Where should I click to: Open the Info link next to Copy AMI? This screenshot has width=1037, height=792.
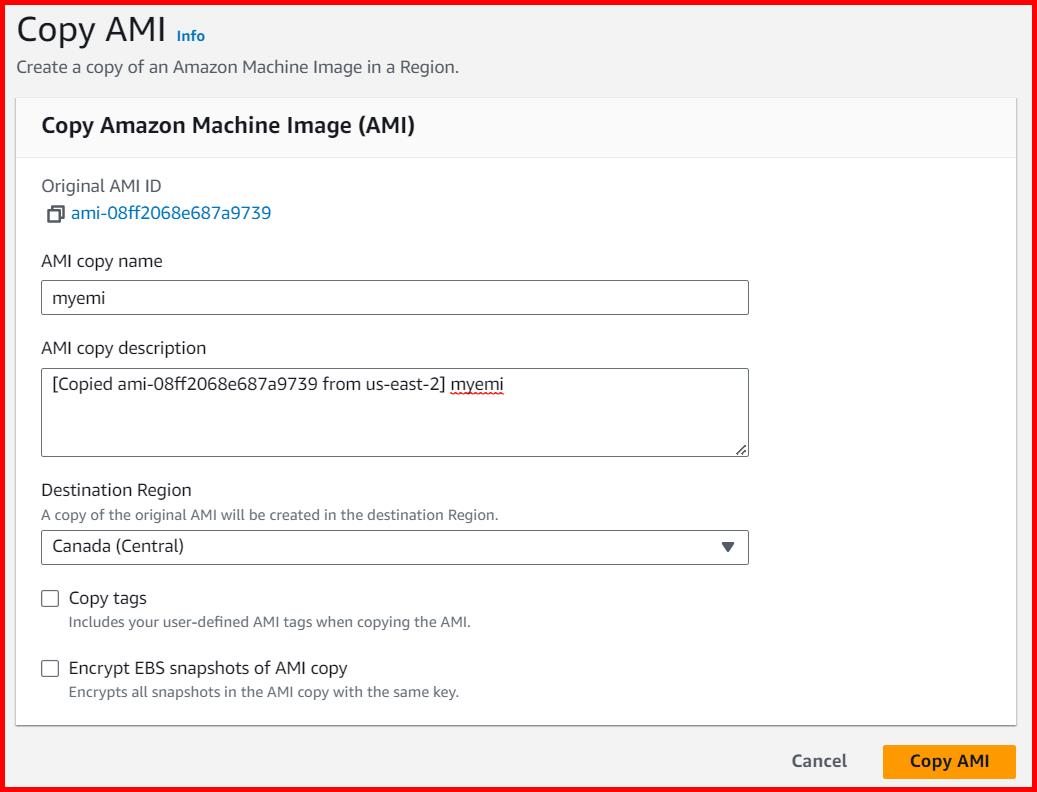tap(190, 36)
